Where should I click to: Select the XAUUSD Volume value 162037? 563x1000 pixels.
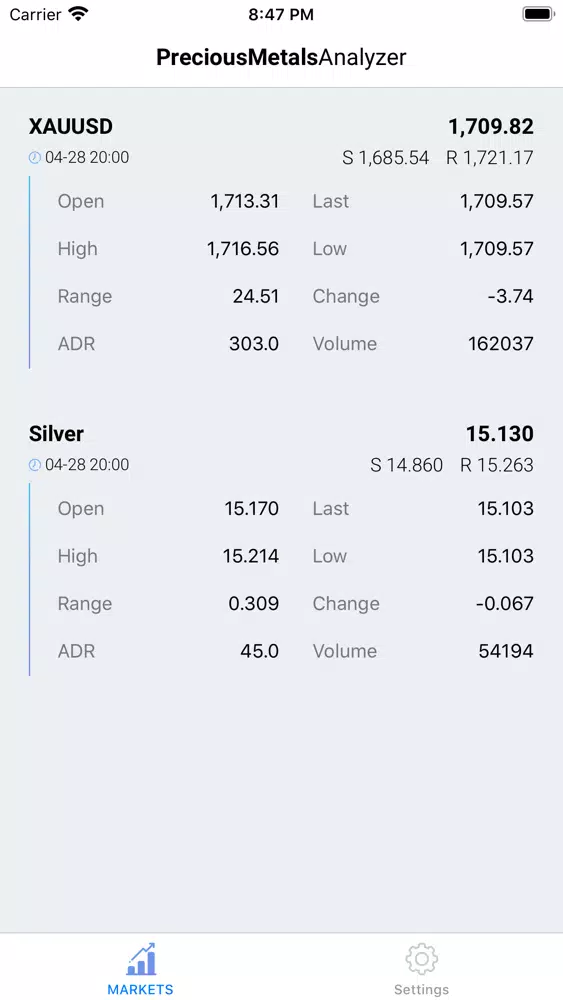point(501,344)
